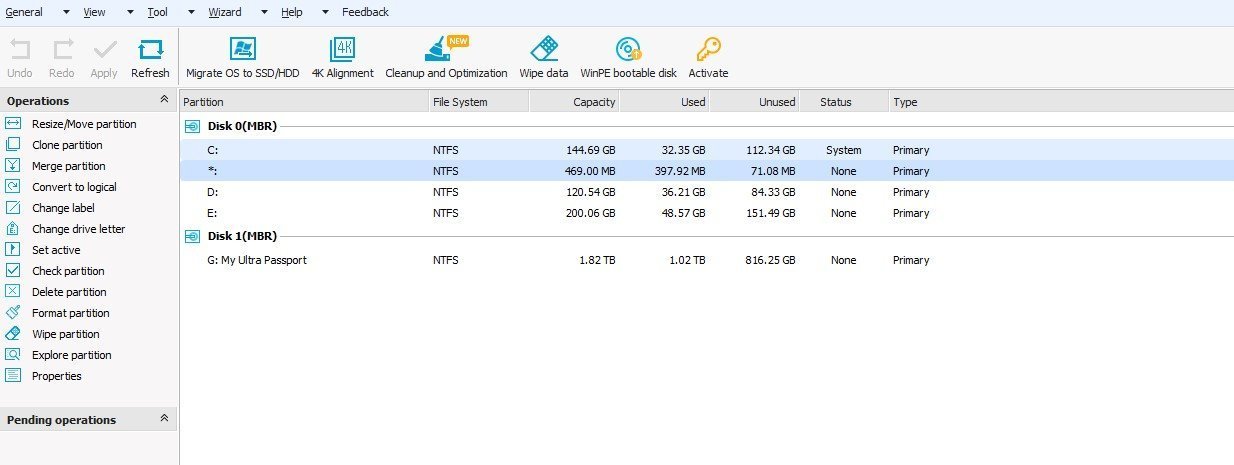Choose Wipe partition operation
The width and height of the screenshot is (1234, 465).
coord(65,334)
